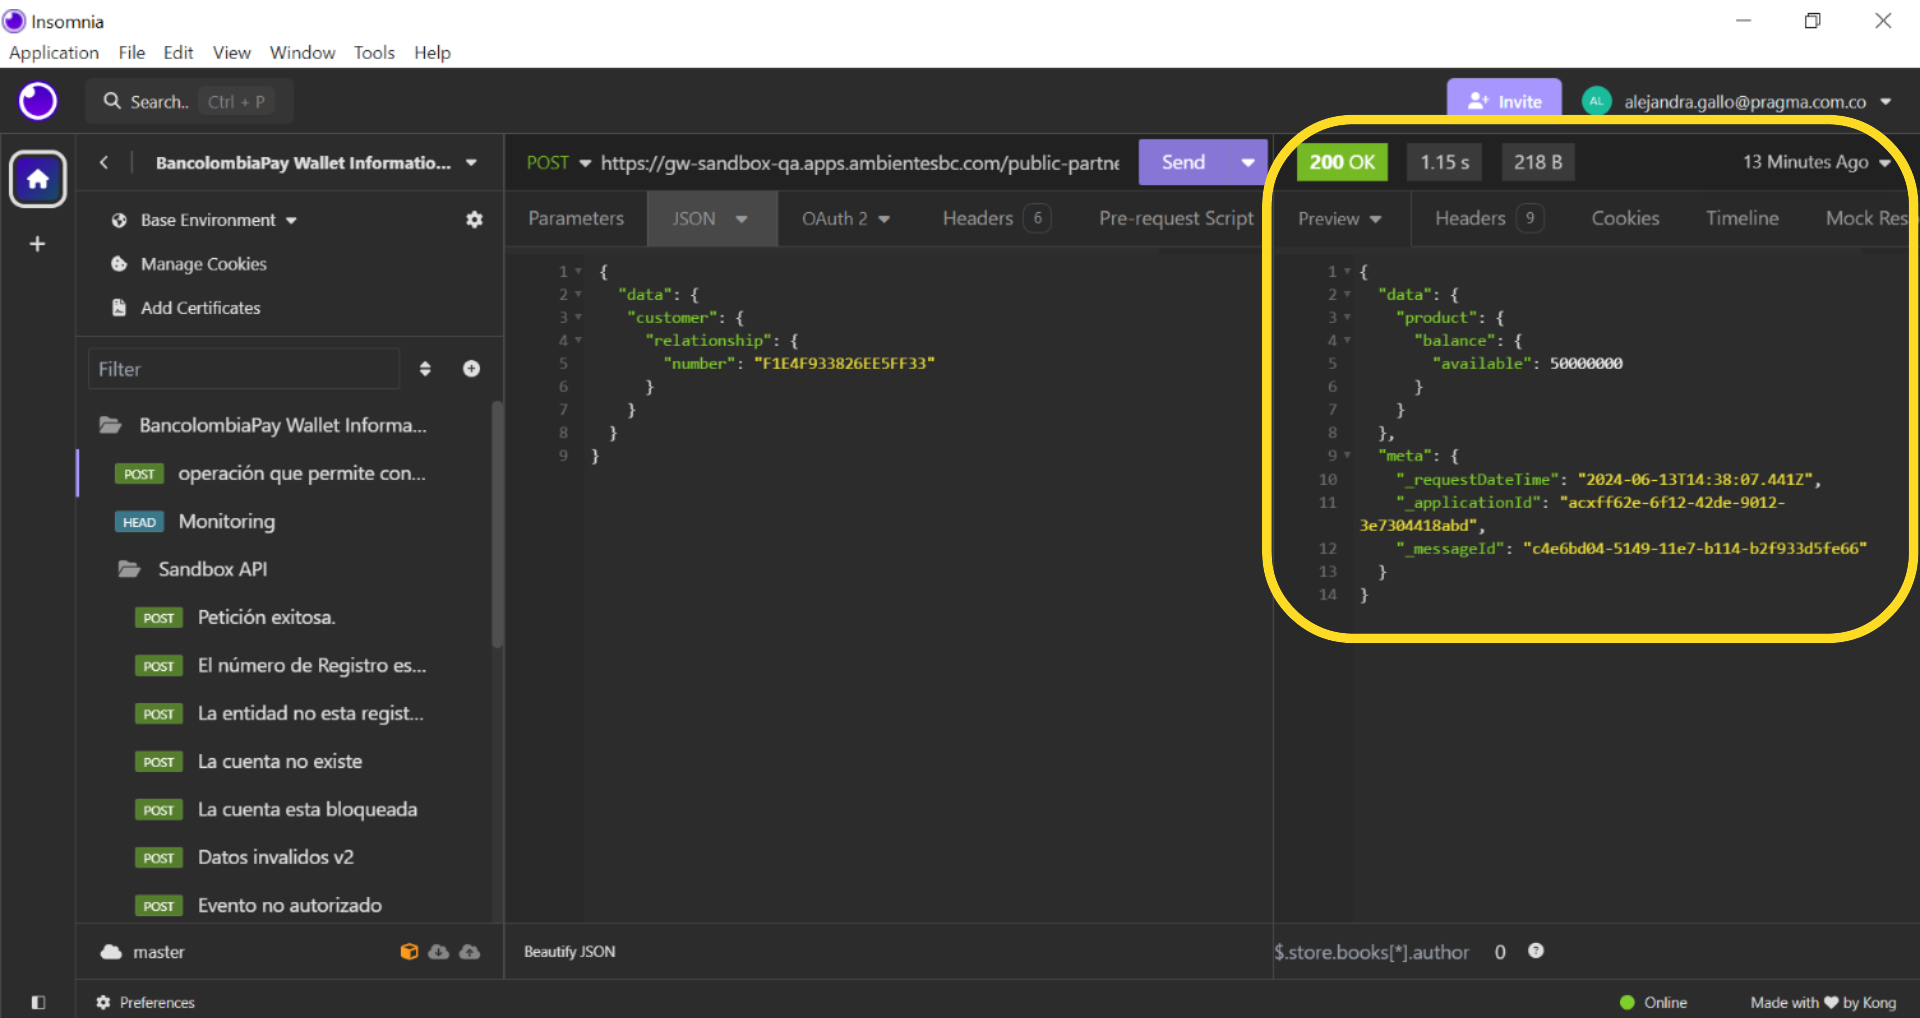The height and width of the screenshot is (1018, 1920).
Task: Expand the Base Environment dropdown
Action: pyautogui.click(x=291, y=221)
